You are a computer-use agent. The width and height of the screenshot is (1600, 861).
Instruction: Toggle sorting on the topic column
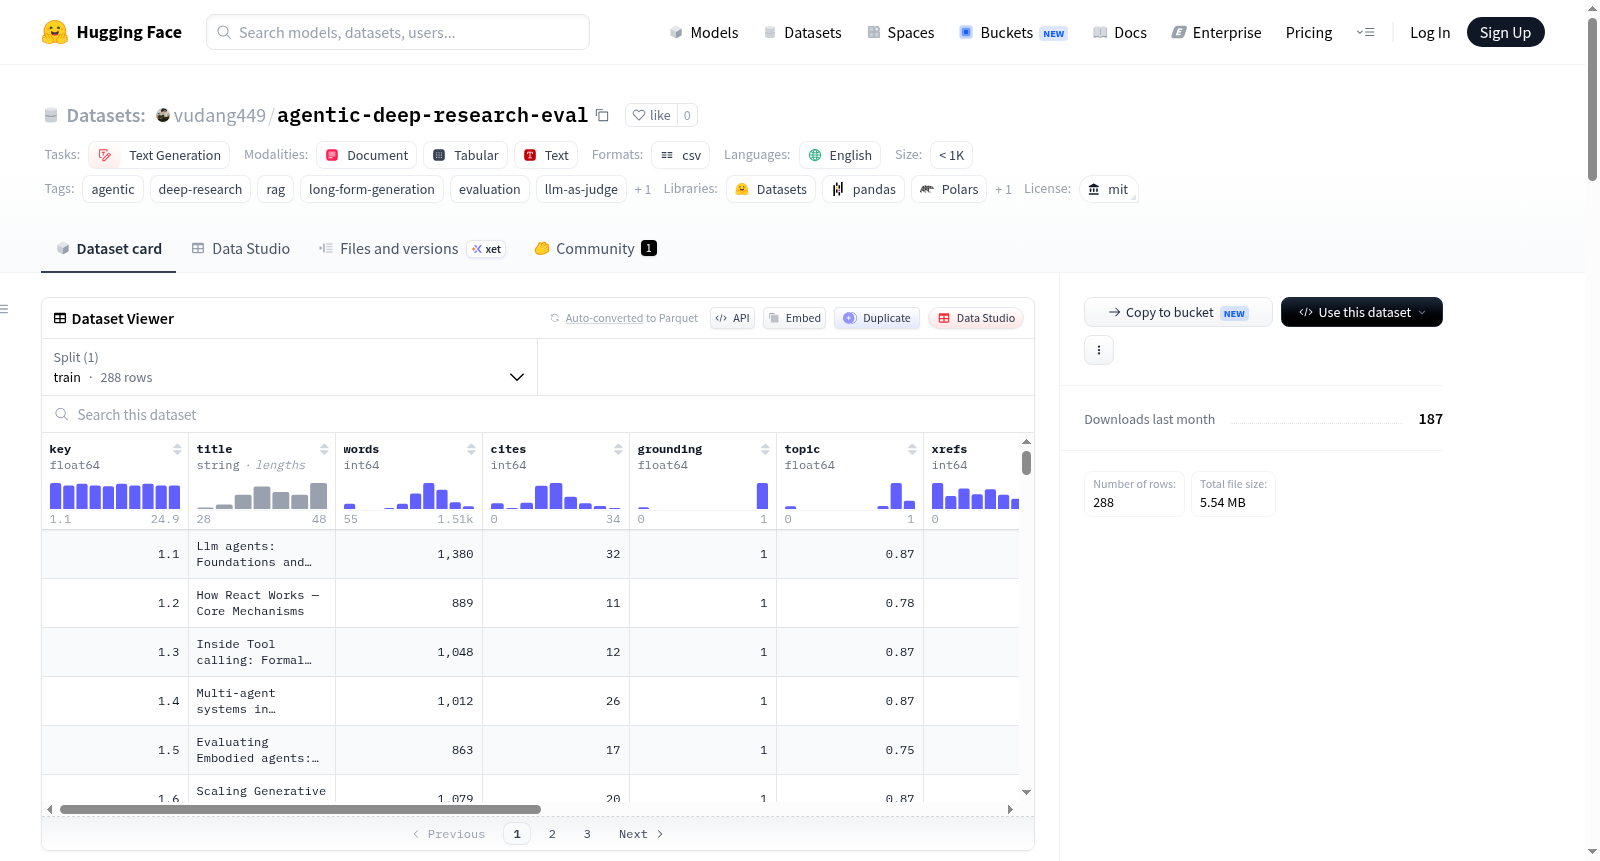tap(912, 449)
